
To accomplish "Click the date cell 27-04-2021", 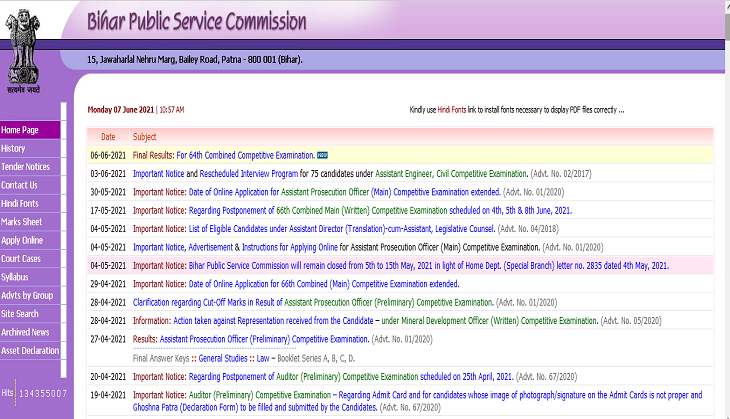I will coord(108,339).
